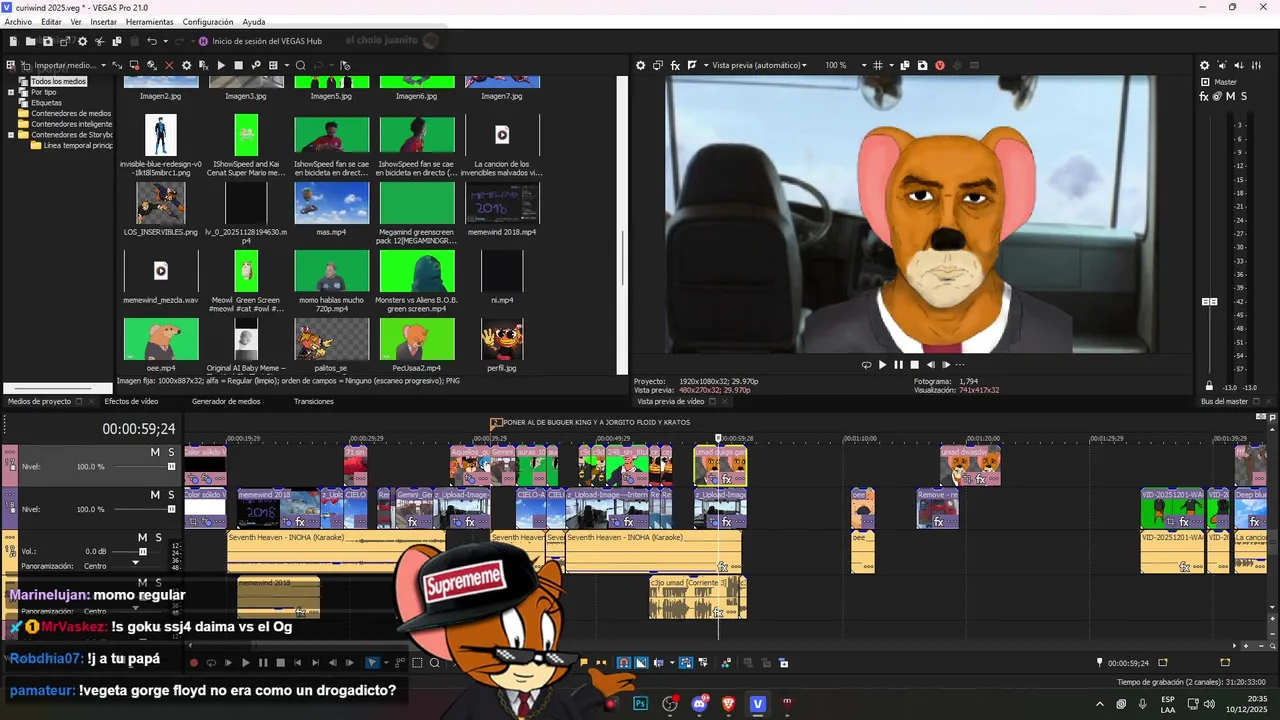This screenshot has width=1280, height=720.
Task: Mute the first video track
Action: (x=155, y=452)
